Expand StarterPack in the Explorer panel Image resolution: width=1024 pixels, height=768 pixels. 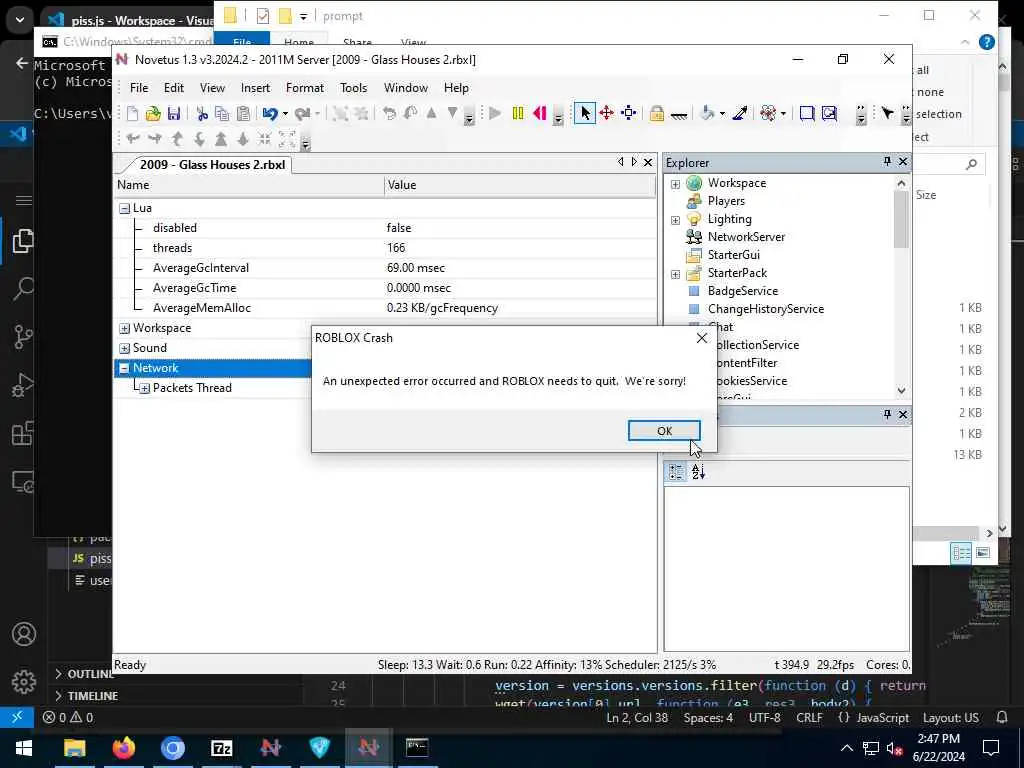(x=675, y=274)
